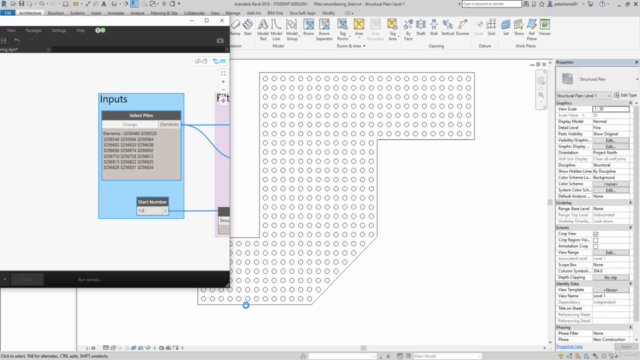Switch Dynamo to 3D background preview navigation
This screenshot has width=640, height=360.
[201, 61]
